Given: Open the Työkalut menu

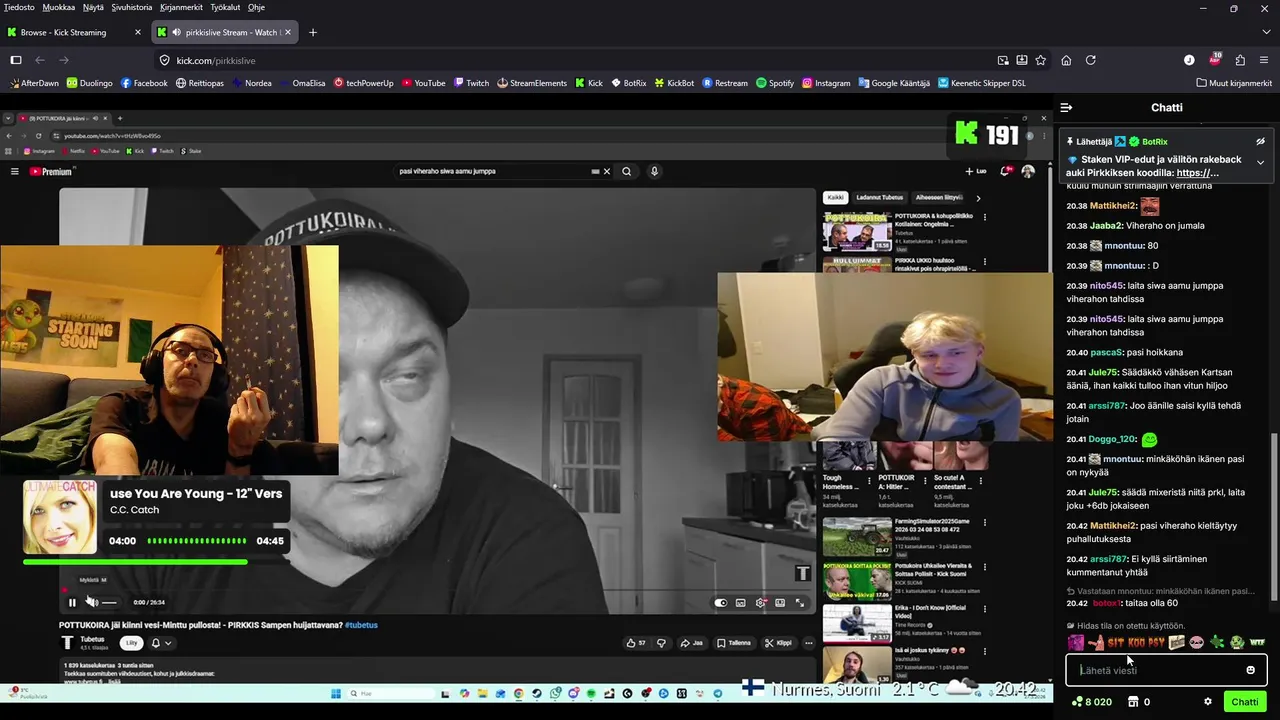Looking at the screenshot, I should coord(225,7).
